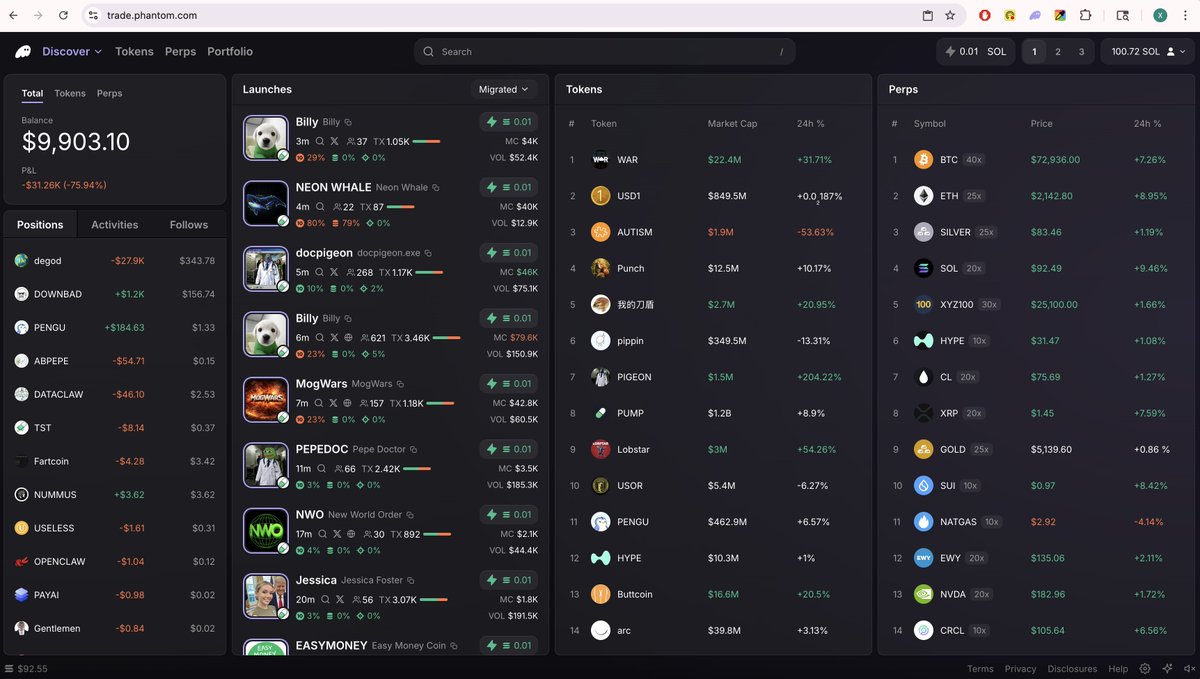Open X link for docpigeon launch
The image size is (1200, 679).
tap(335, 272)
